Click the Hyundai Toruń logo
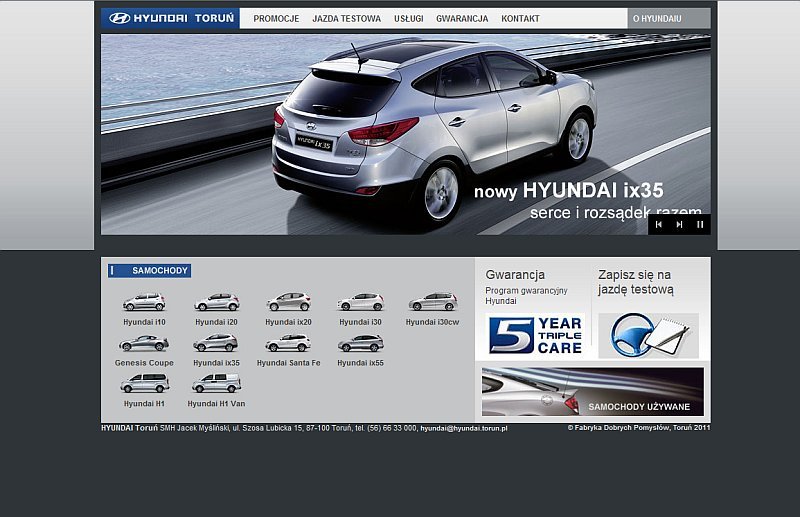The width and height of the screenshot is (800, 517). (x=170, y=18)
